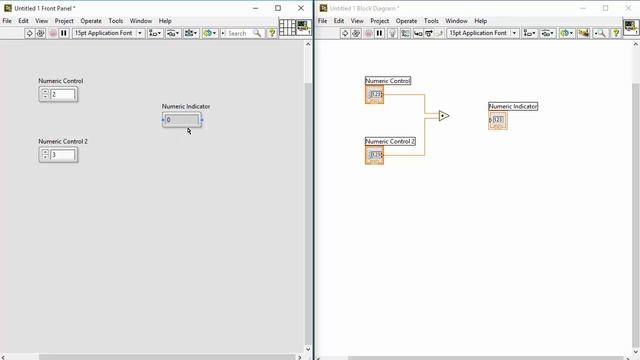Open Project menu in Block Diagram window

click(380, 21)
